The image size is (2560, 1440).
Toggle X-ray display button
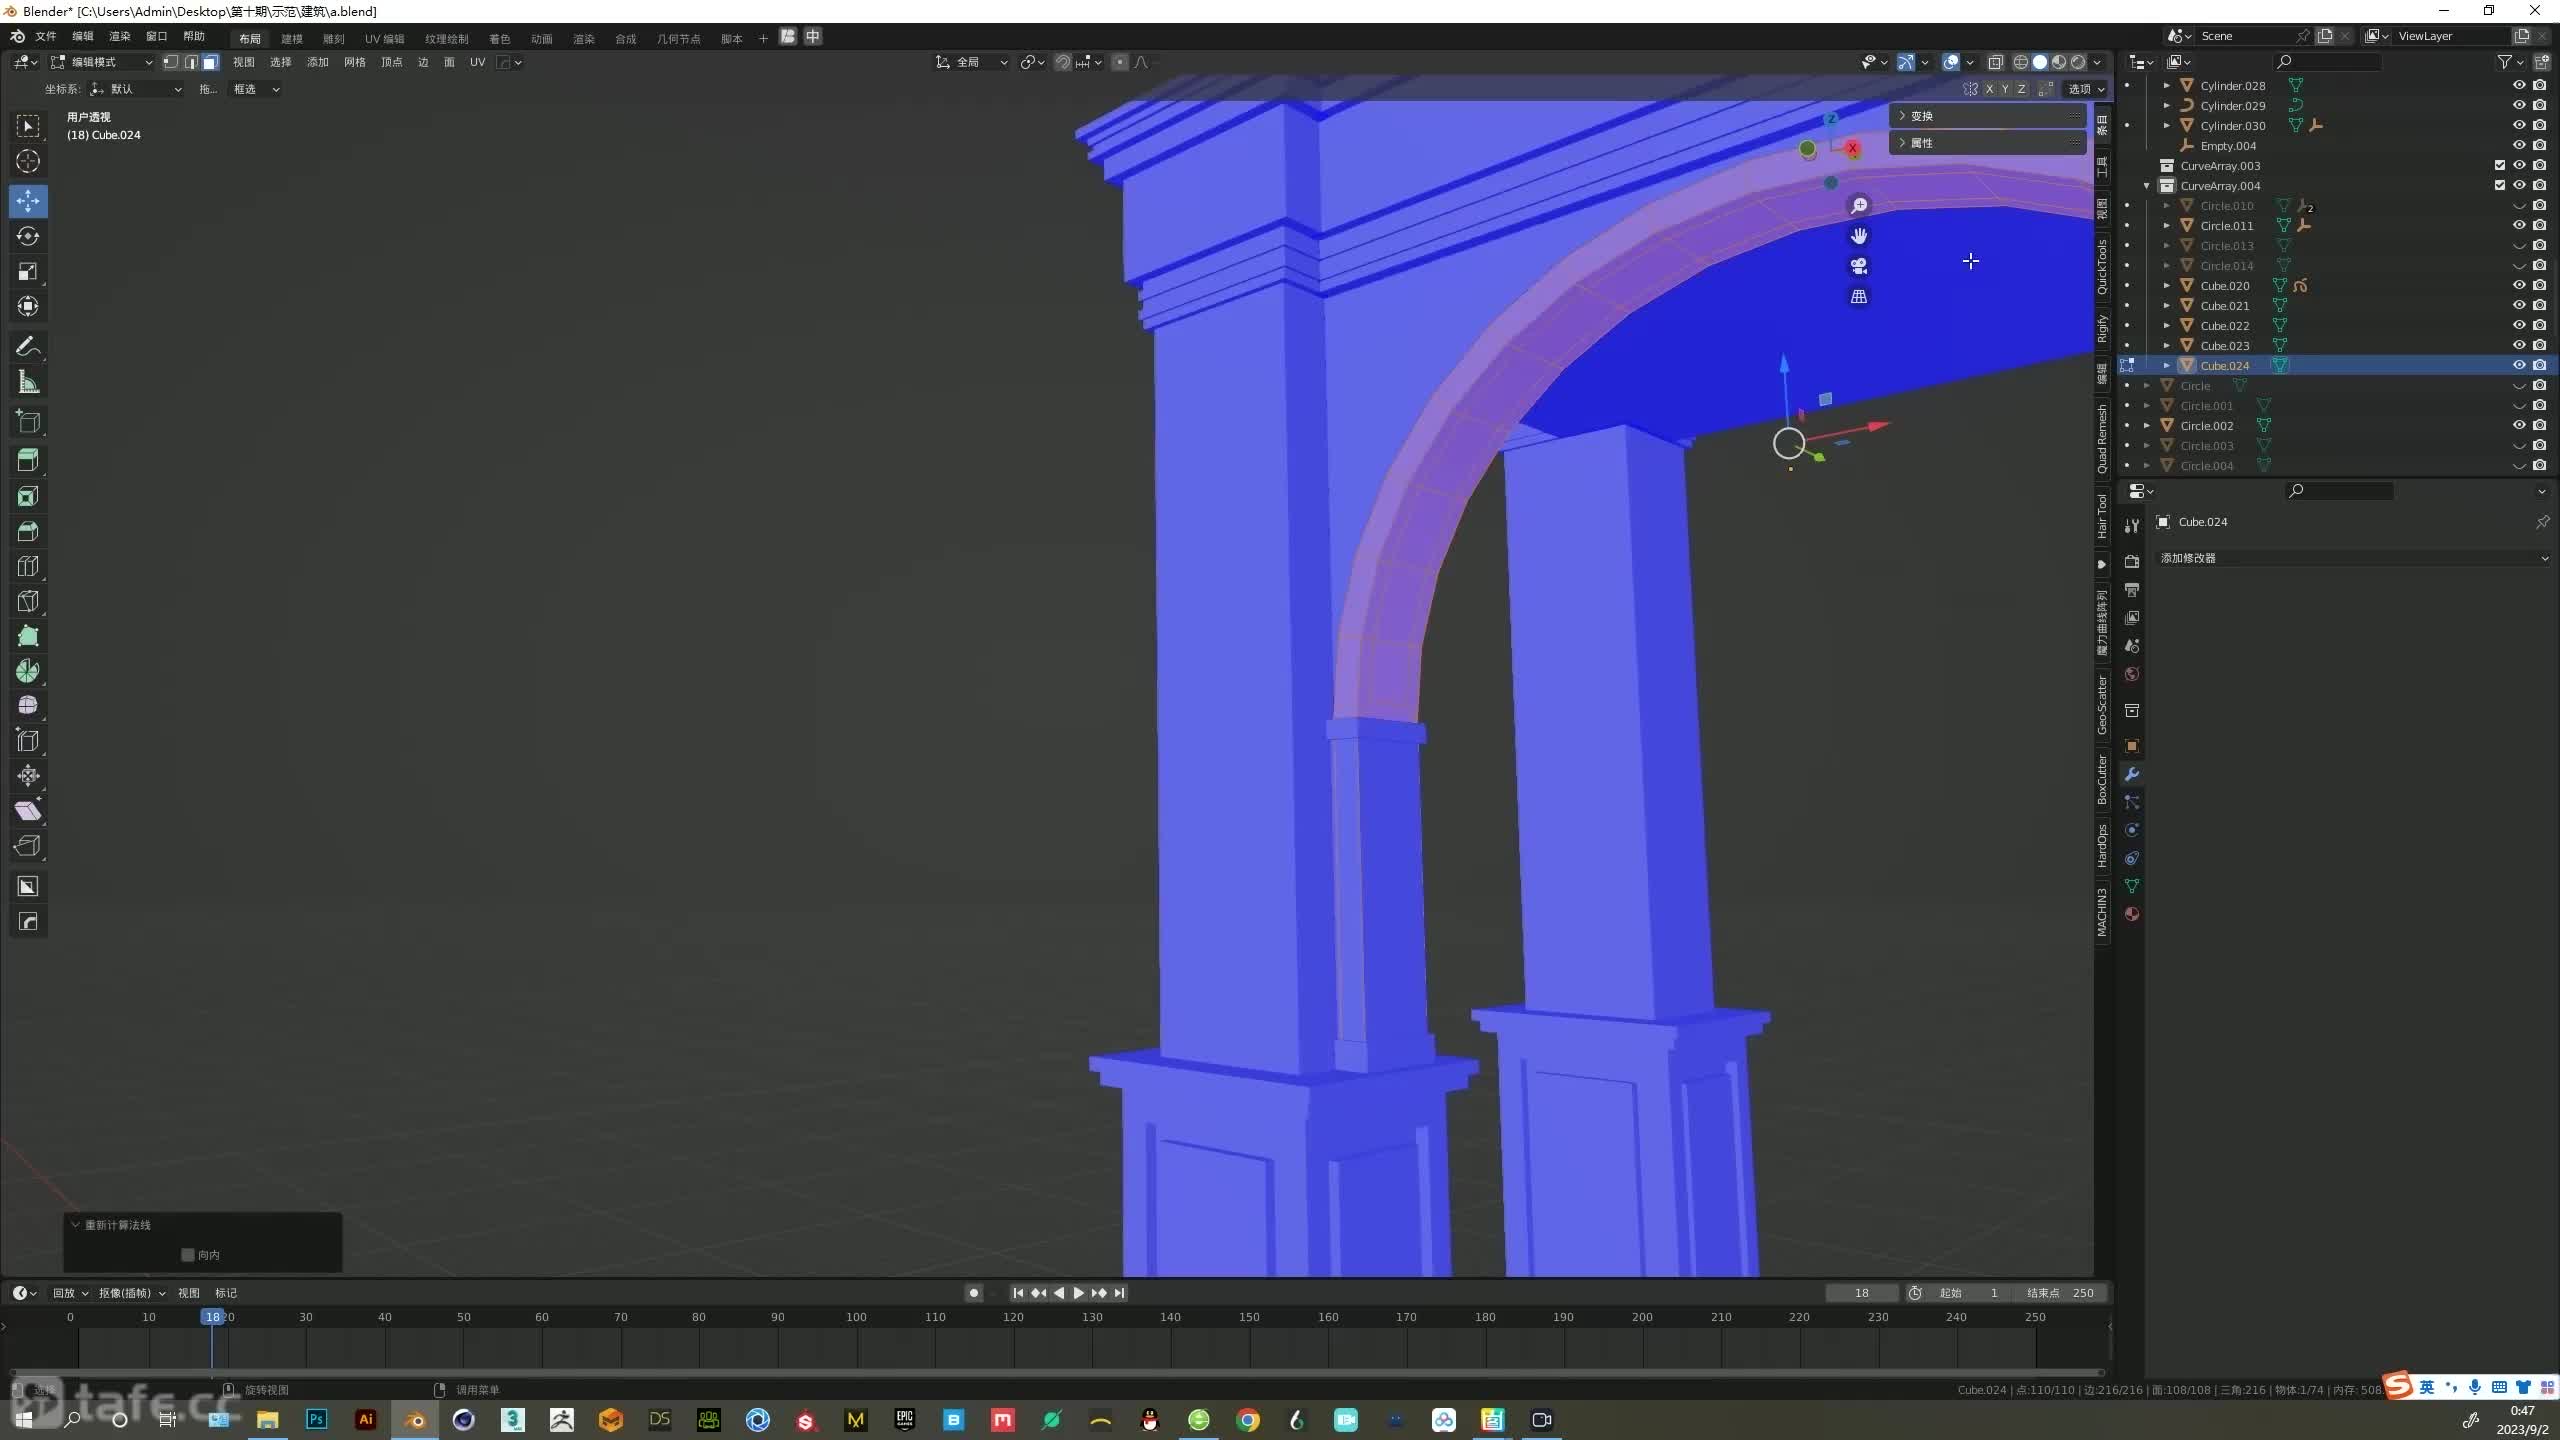[x=1995, y=62]
